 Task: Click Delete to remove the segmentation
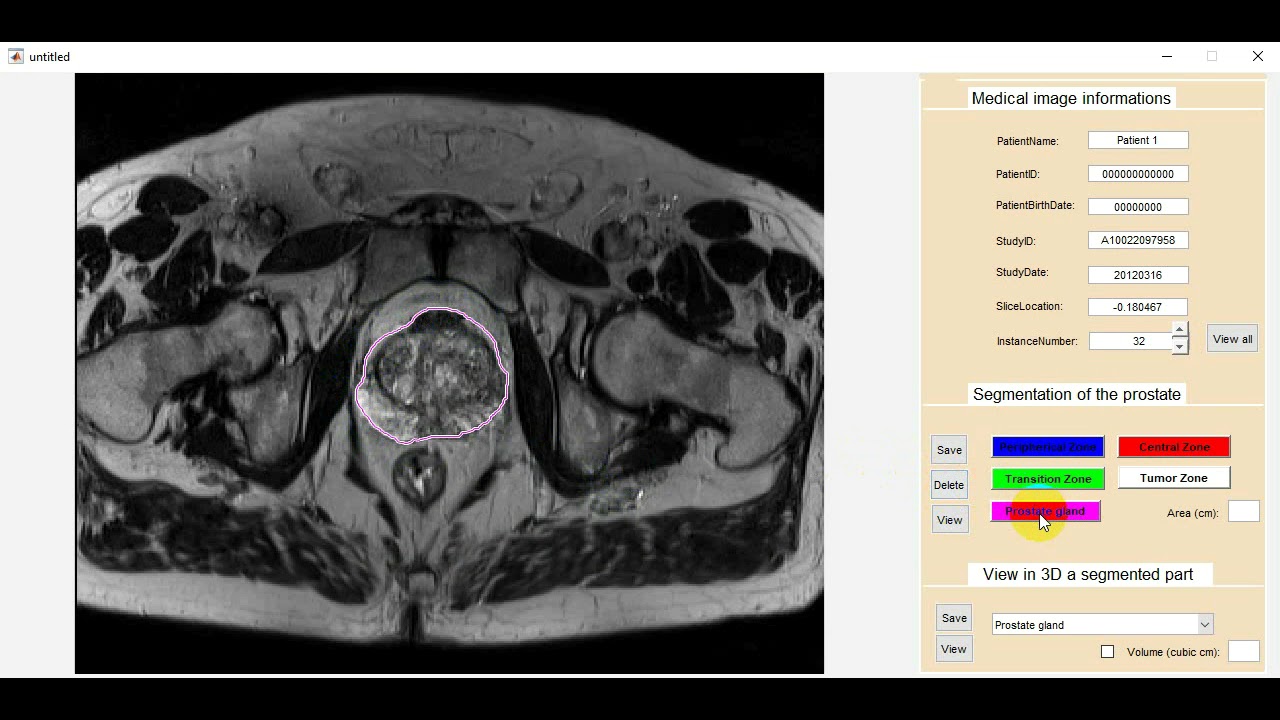point(949,485)
